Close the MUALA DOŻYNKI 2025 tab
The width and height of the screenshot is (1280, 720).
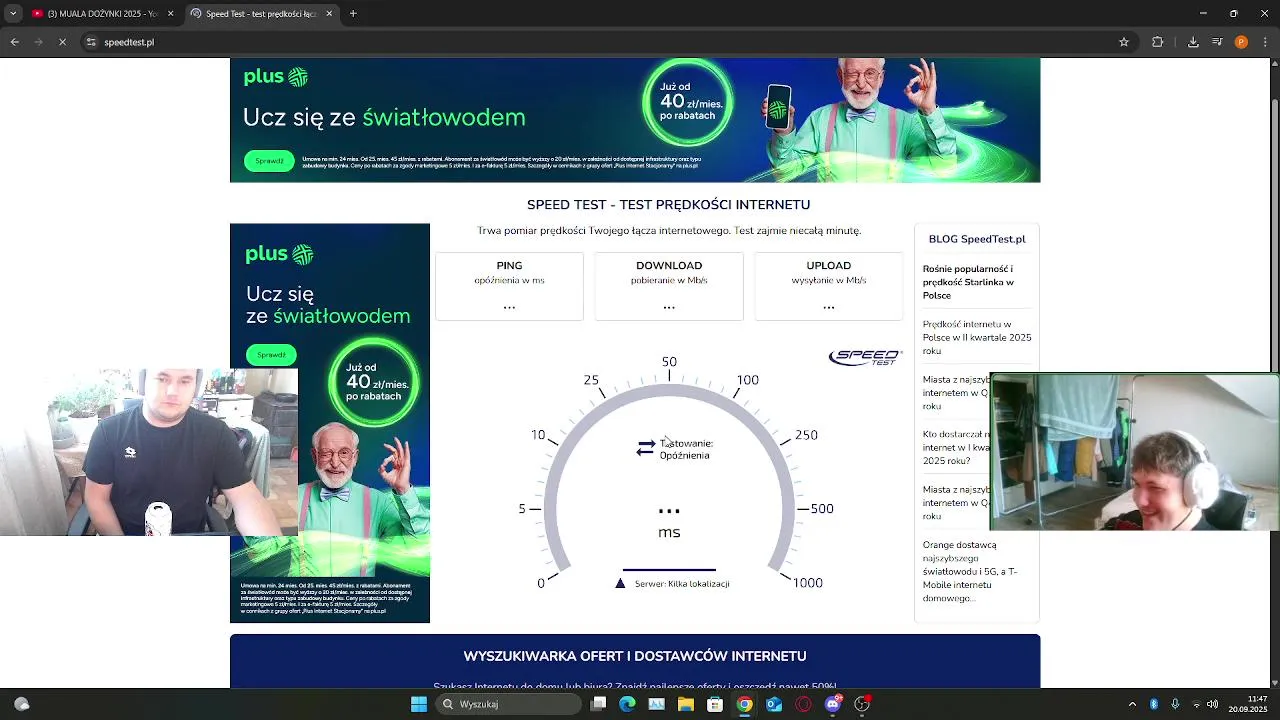pos(170,14)
